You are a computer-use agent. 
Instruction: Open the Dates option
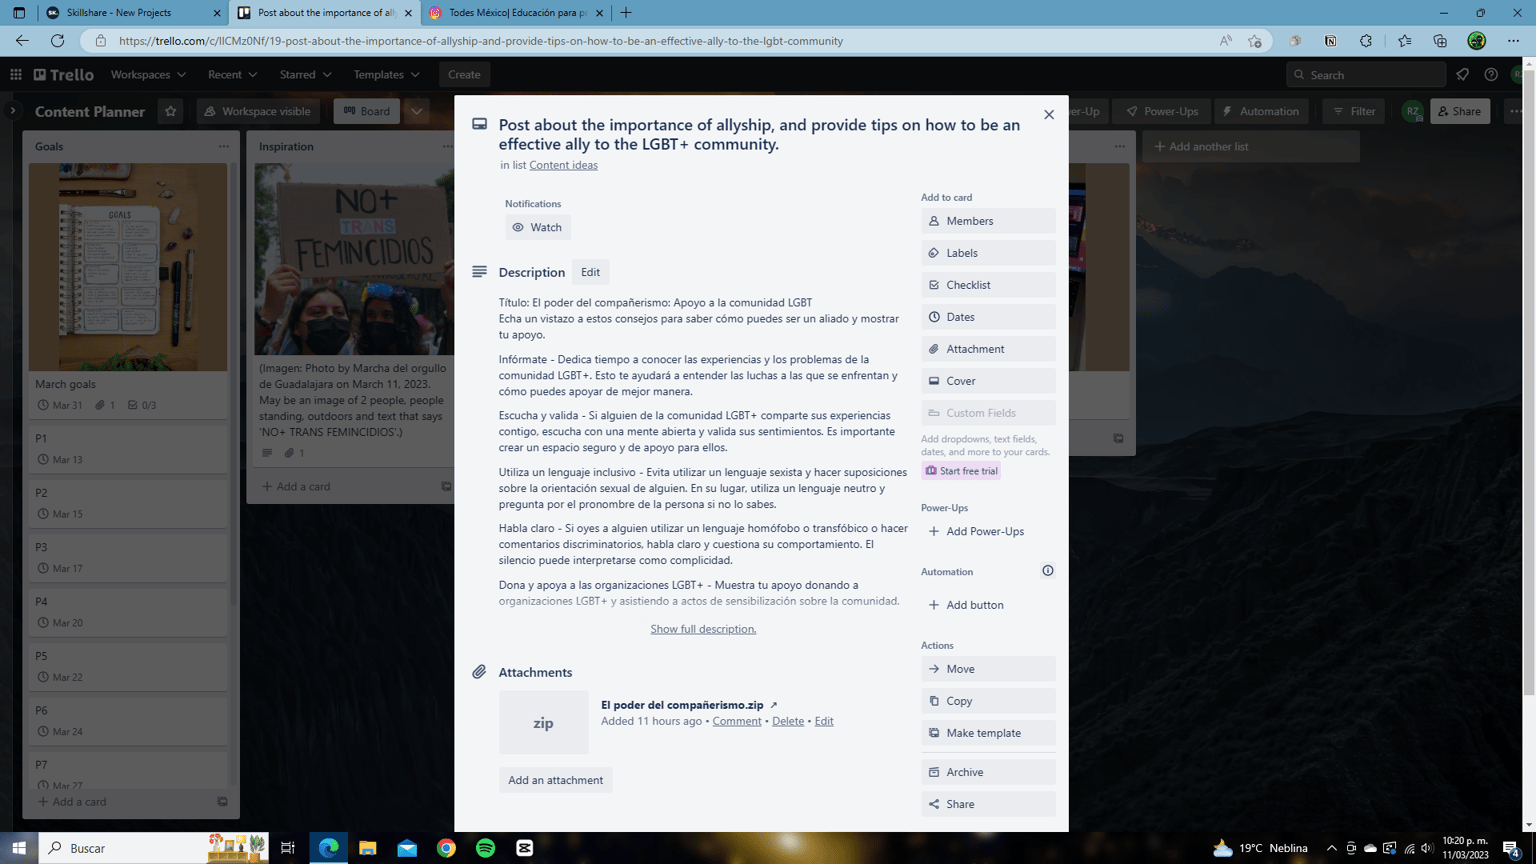(x=988, y=317)
